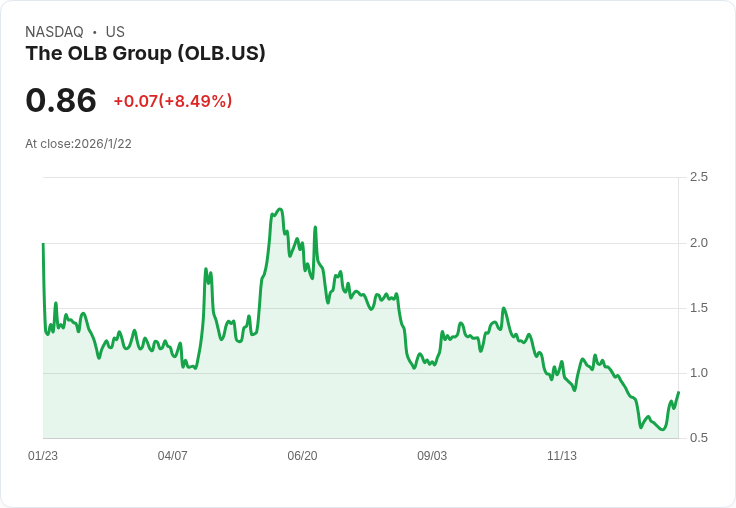Screen dimensions: 736x508
Task: Click the 1.0 price axis label
Action: [698, 373]
